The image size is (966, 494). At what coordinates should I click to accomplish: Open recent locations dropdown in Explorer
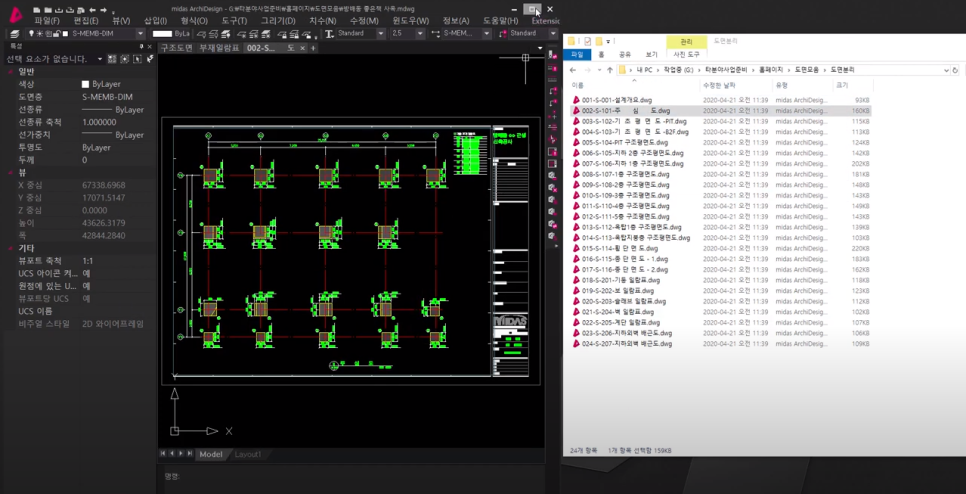(x=600, y=70)
